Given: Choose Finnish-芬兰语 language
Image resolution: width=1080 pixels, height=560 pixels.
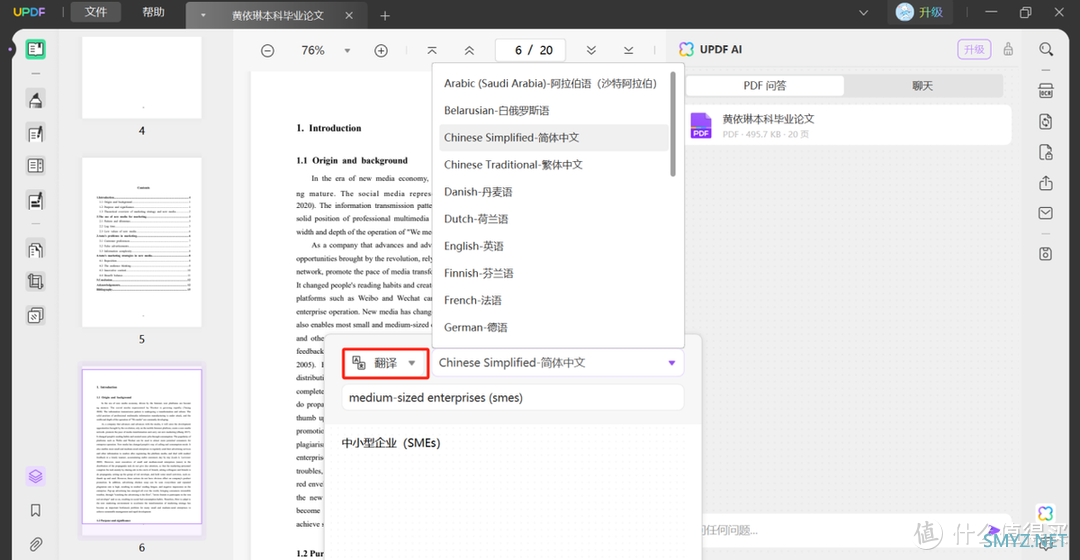Looking at the screenshot, I should pos(553,273).
